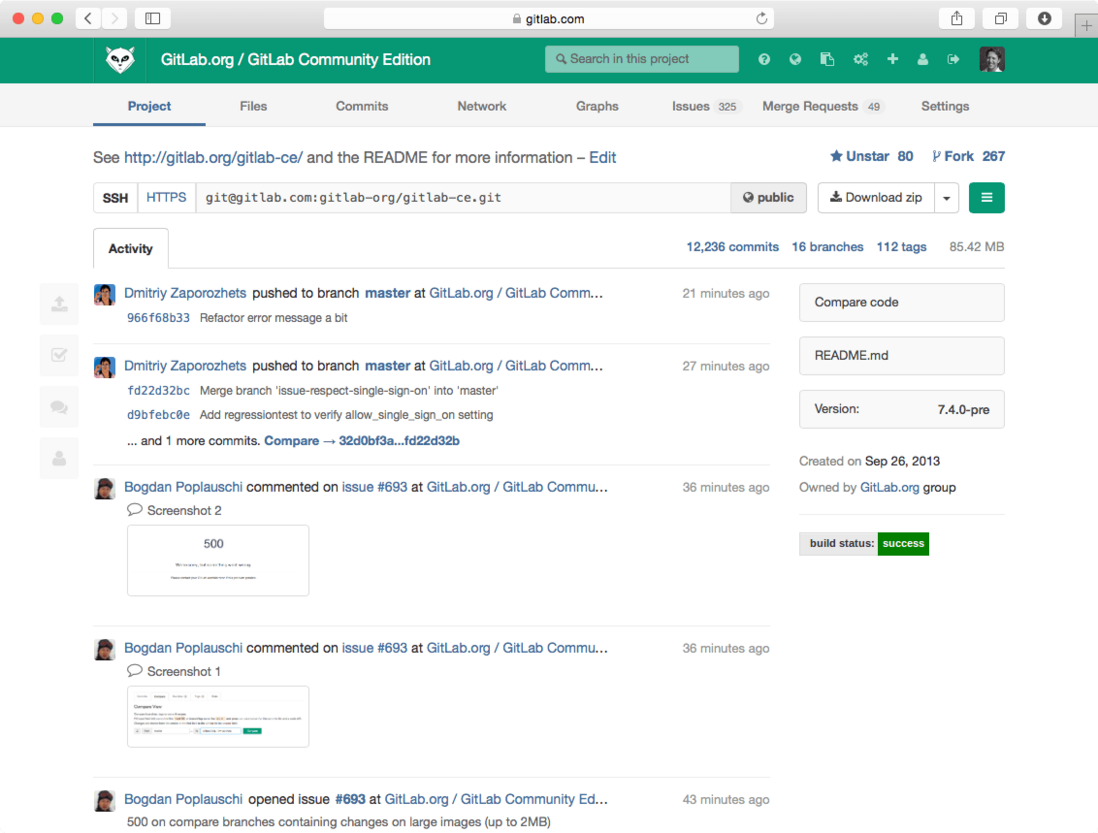Open a new Safari tab with plus
1098x833 pixels.
(x=1086, y=26)
